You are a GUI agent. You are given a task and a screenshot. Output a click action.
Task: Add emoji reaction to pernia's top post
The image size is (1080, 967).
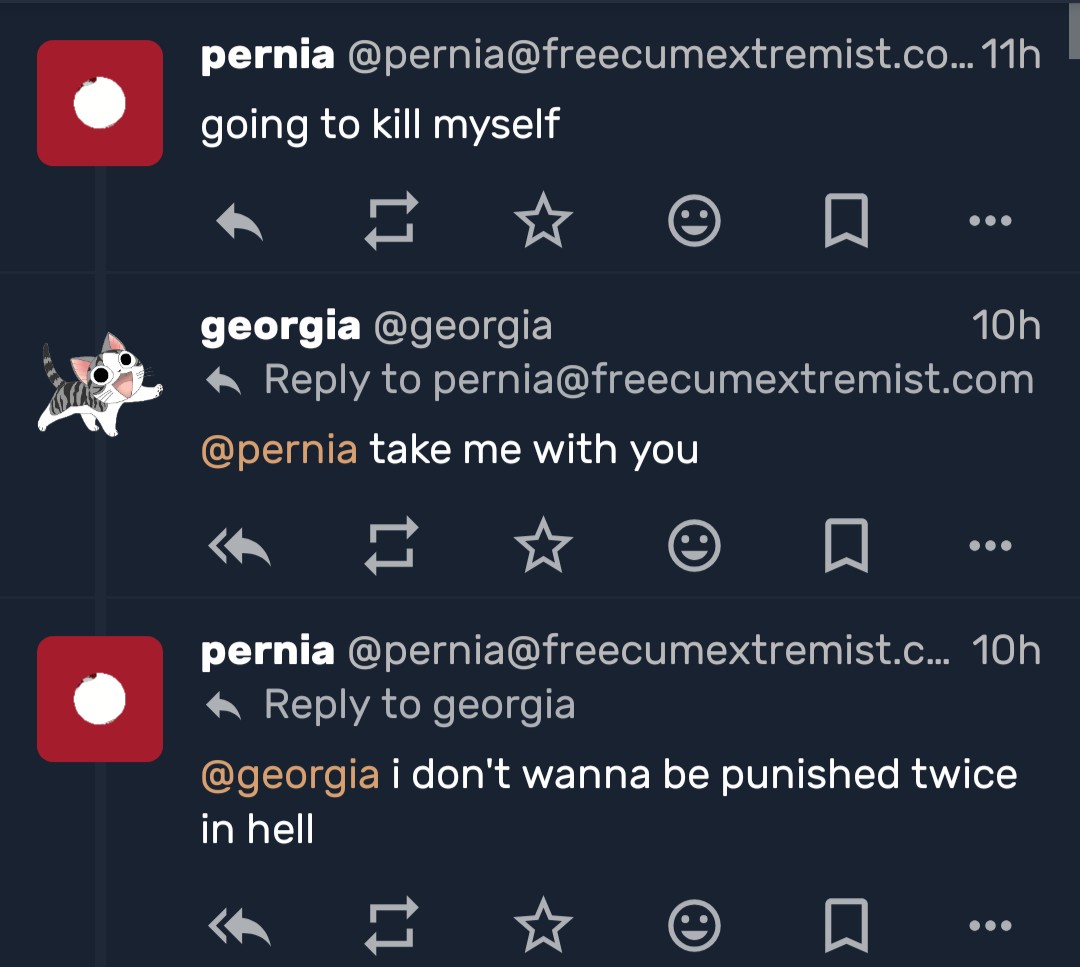[694, 221]
